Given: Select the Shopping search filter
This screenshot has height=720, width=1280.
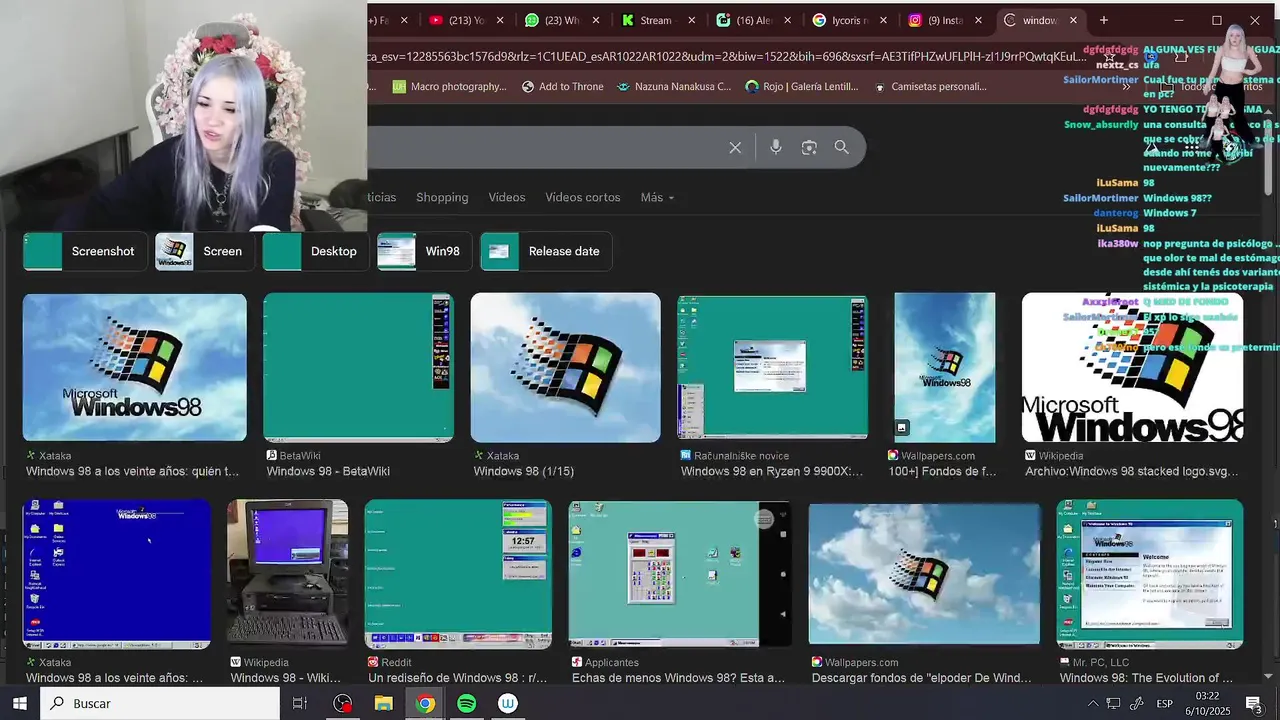Looking at the screenshot, I should tap(442, 198).
